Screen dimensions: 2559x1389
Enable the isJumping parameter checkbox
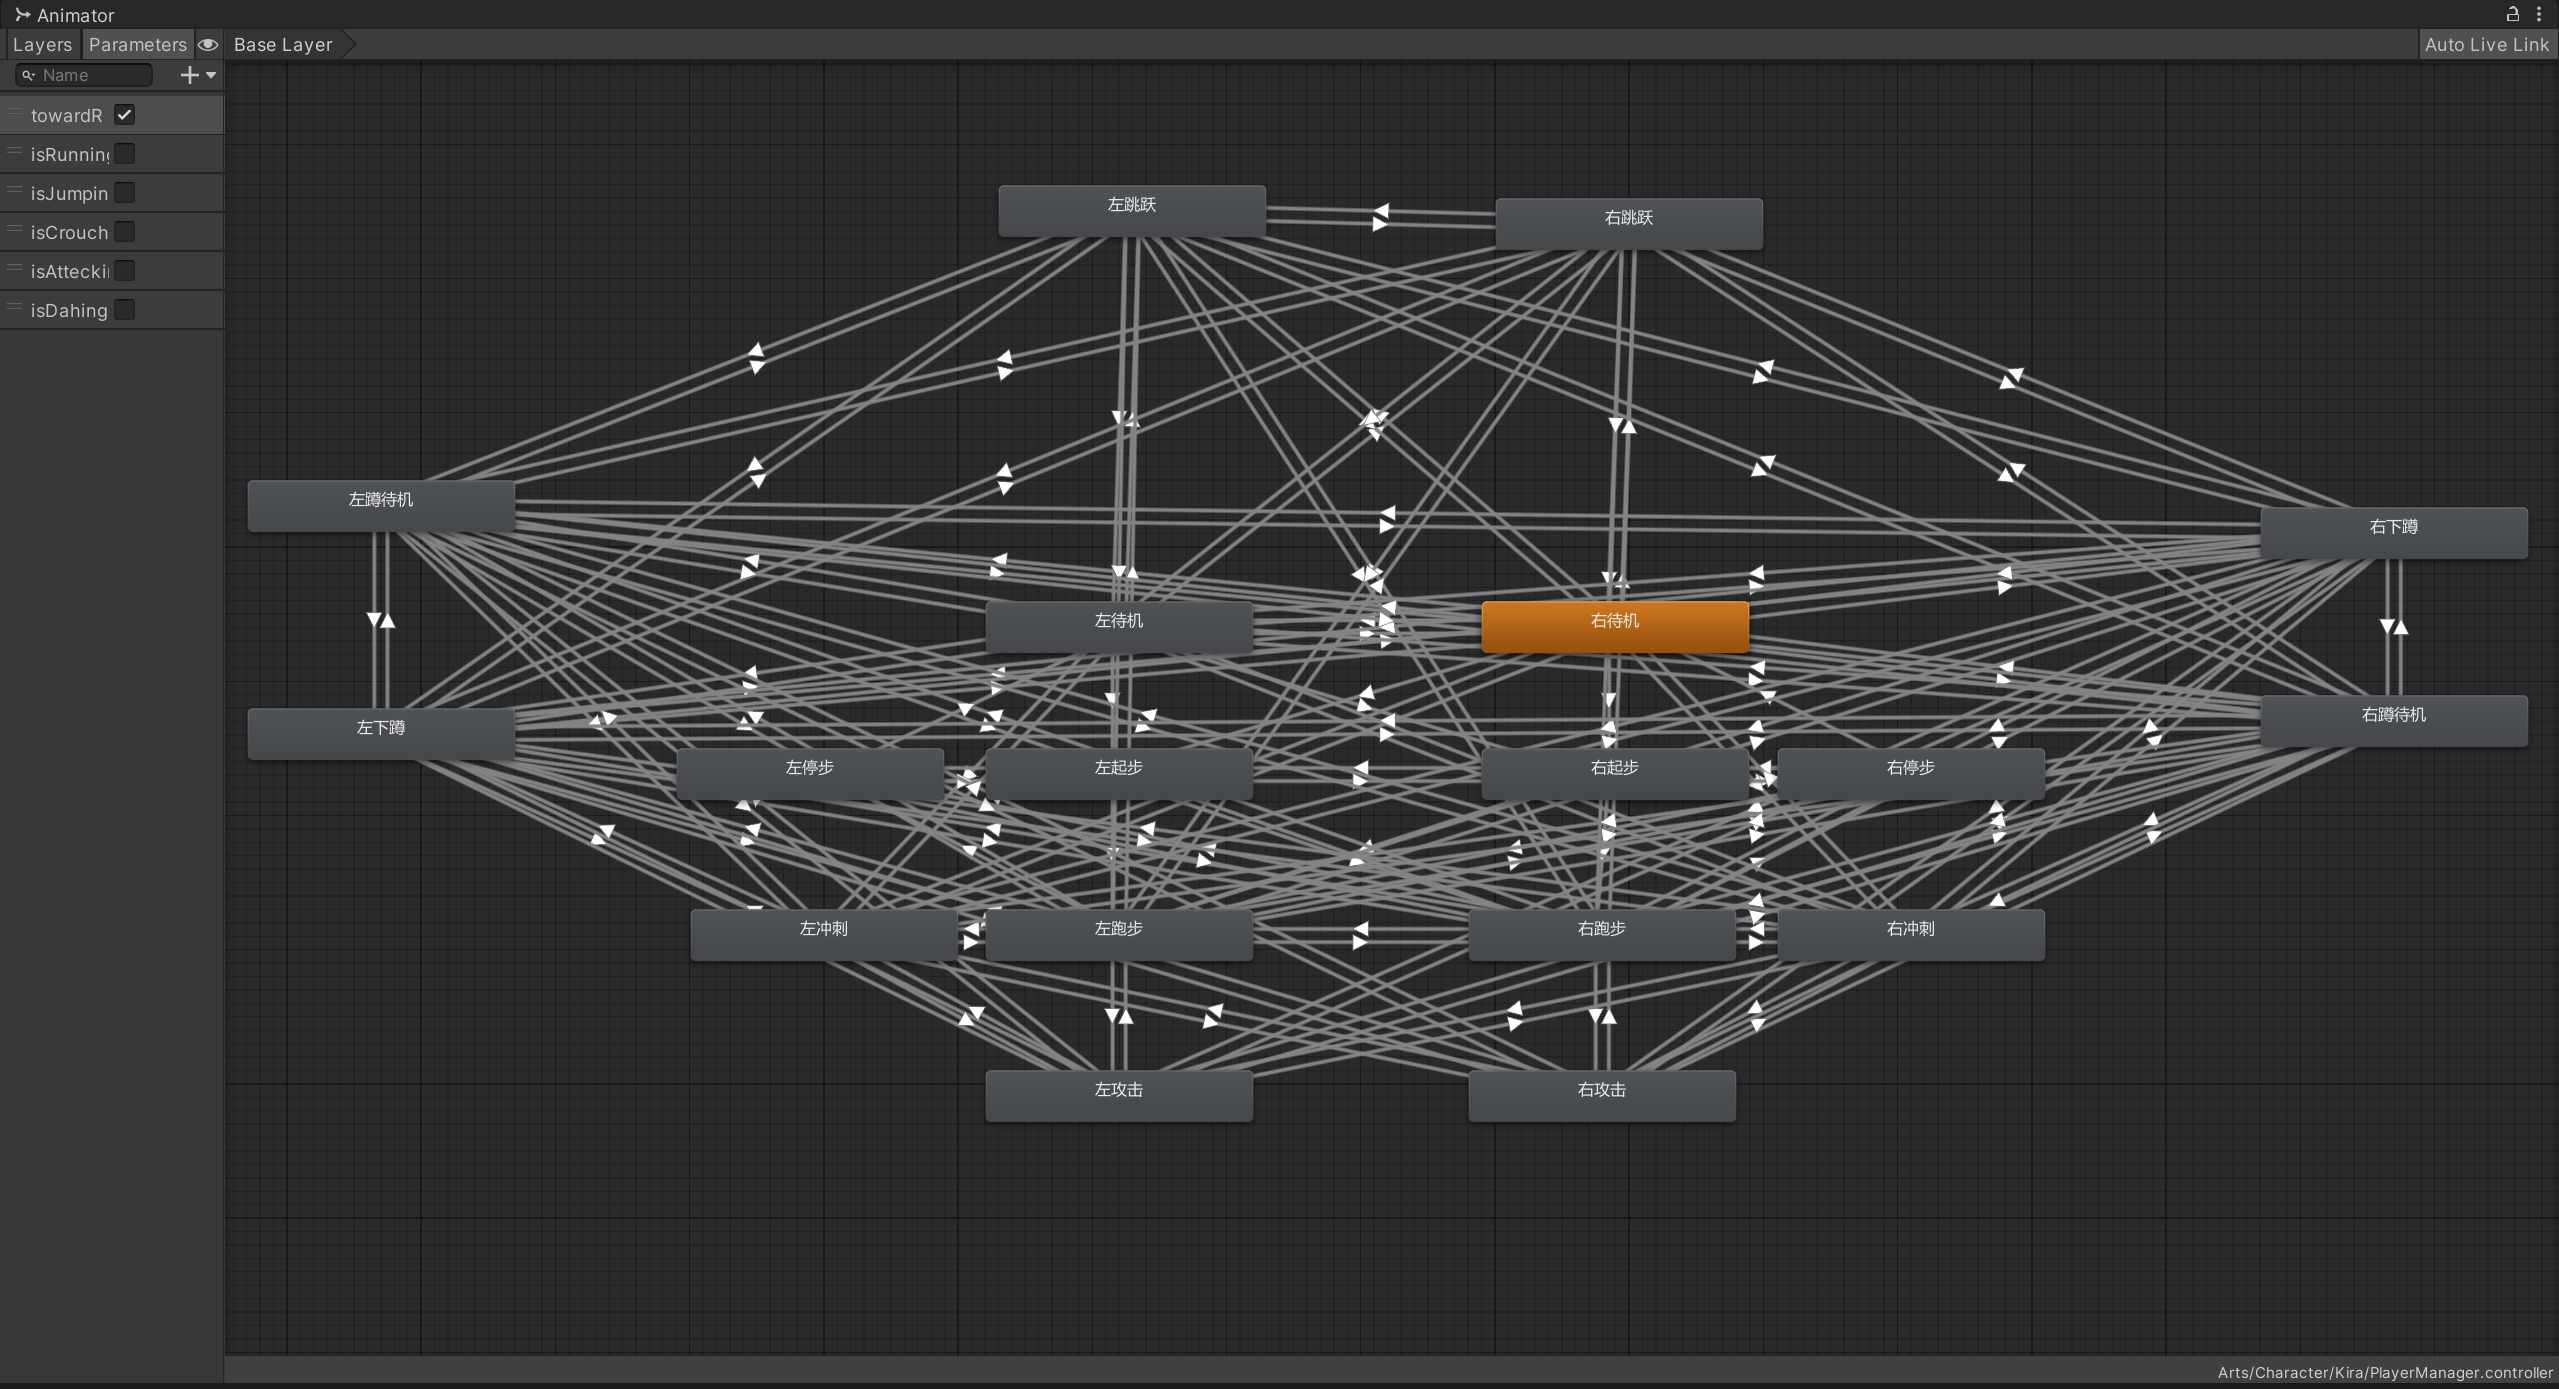(x=124, y=193)
